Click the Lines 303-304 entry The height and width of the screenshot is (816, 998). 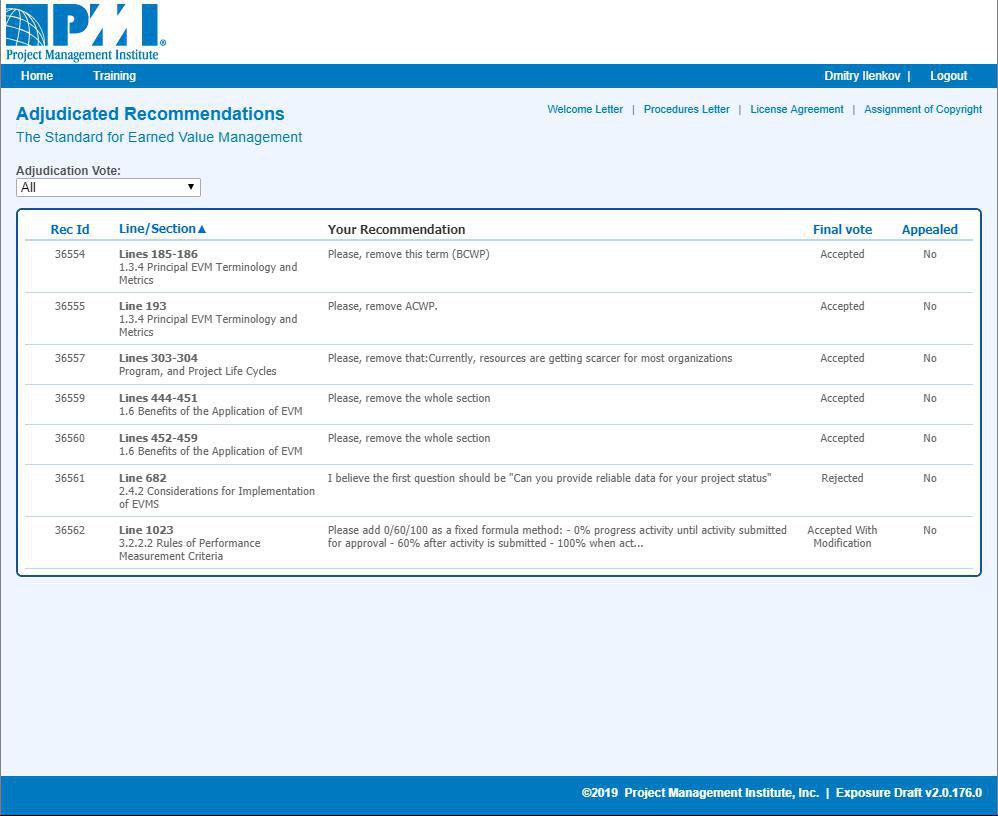coord(158,358)
